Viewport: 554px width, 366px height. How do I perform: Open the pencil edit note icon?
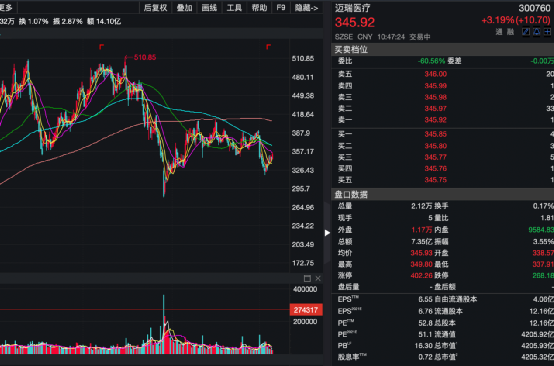click(x=526, y=32)
